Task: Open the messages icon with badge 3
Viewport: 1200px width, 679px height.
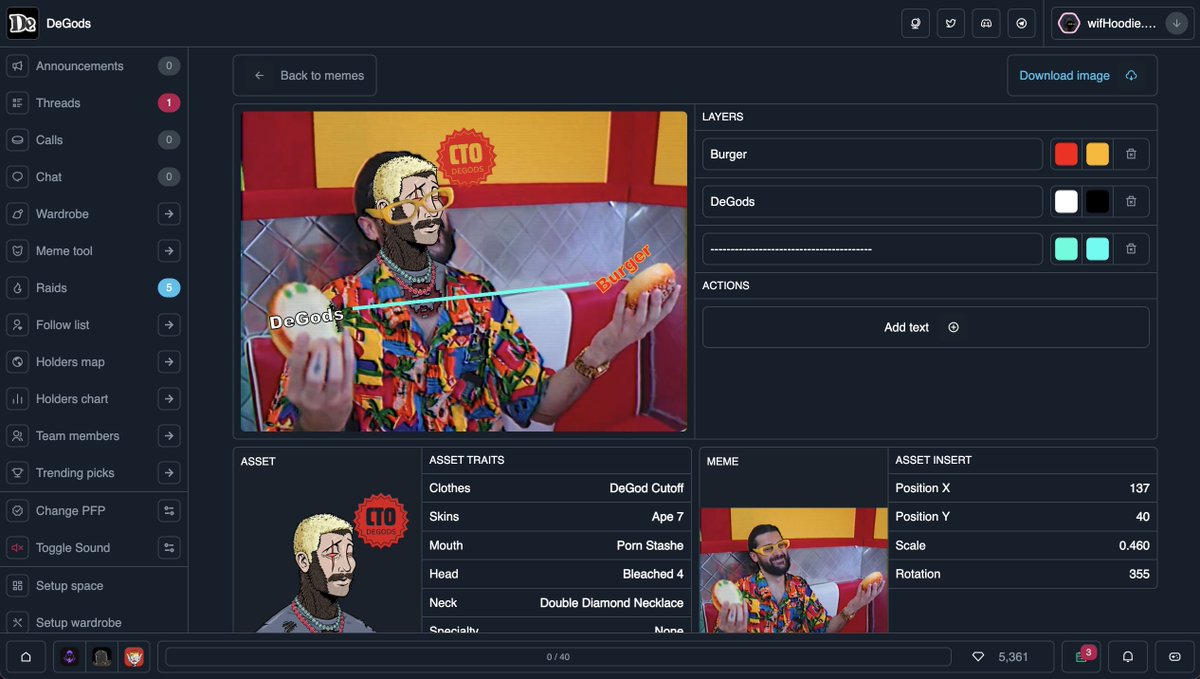Action: pyautogui.click(x=1081, y=657)
